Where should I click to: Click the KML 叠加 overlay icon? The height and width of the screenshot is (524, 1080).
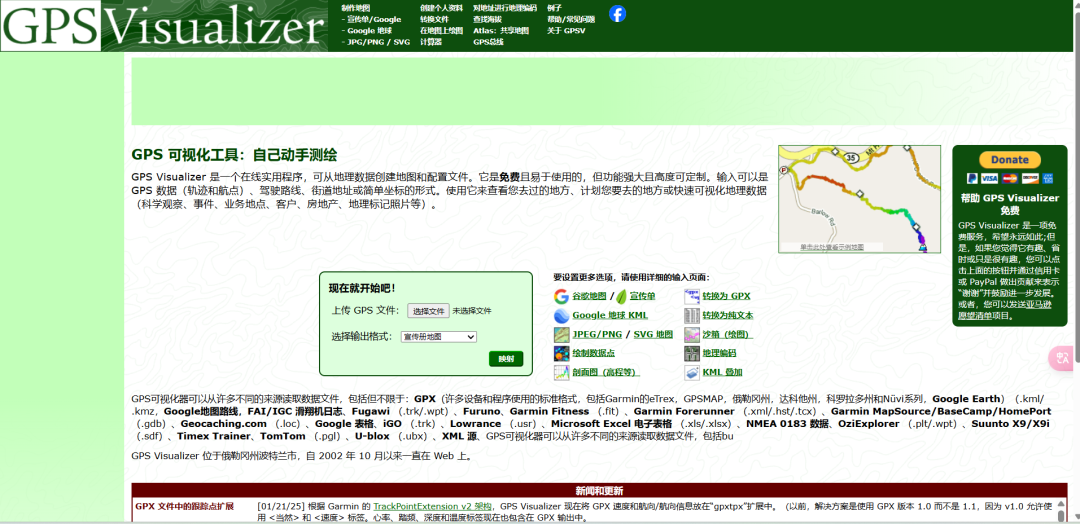pyautogui.click(x=692, y=373)
